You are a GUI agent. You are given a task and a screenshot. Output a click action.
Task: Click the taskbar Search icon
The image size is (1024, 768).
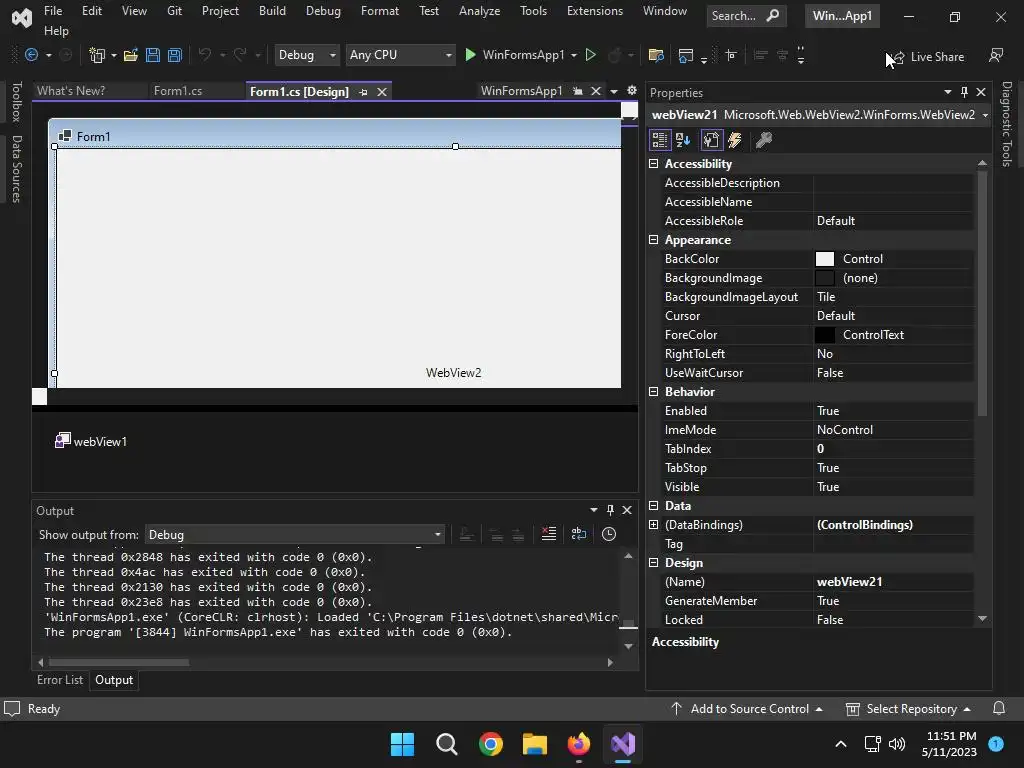pyautogui.click(x=447, y=744)
